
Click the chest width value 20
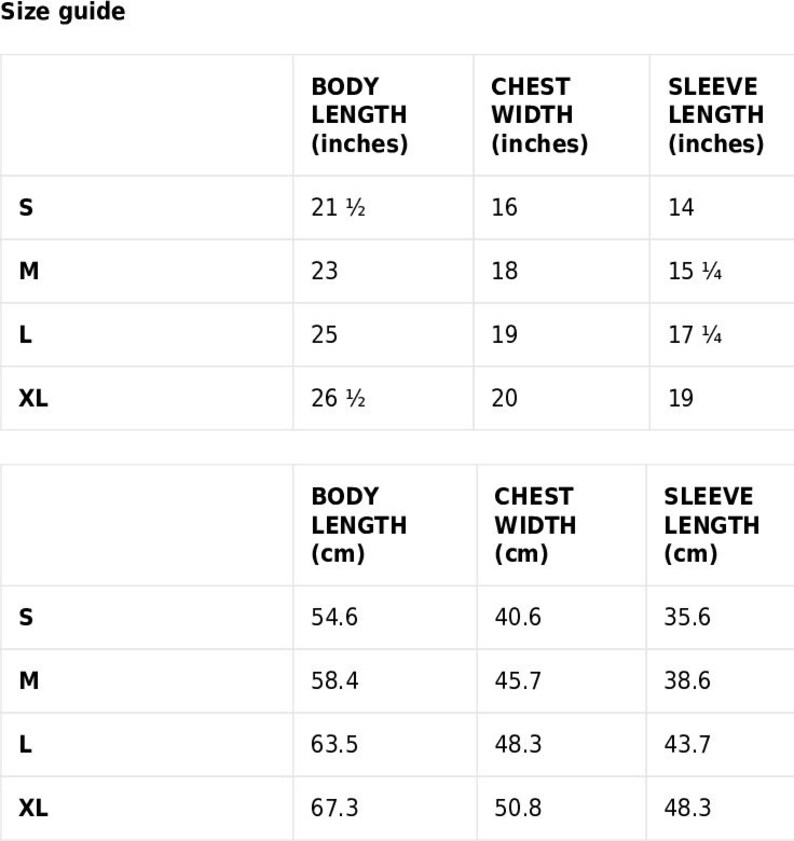504,398
